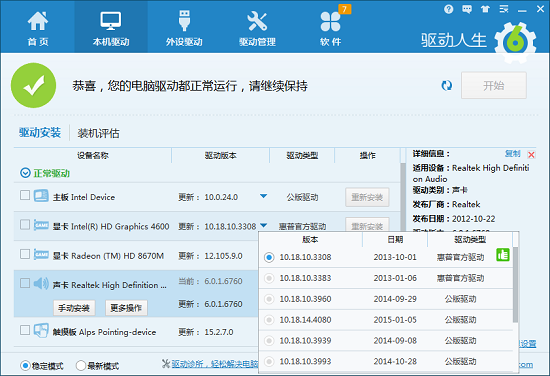Click the Radeon HD 8670M card icon
Screen dimensions: 550x376
pos(41,254)
